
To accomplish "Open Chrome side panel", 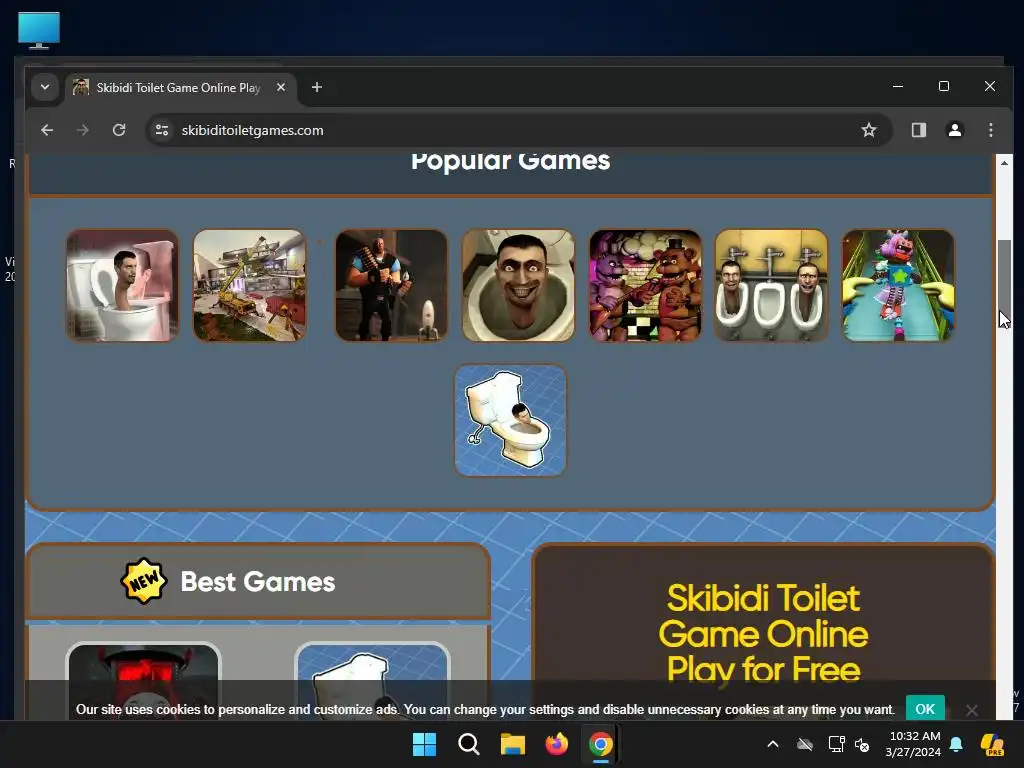I will [919, 130].
